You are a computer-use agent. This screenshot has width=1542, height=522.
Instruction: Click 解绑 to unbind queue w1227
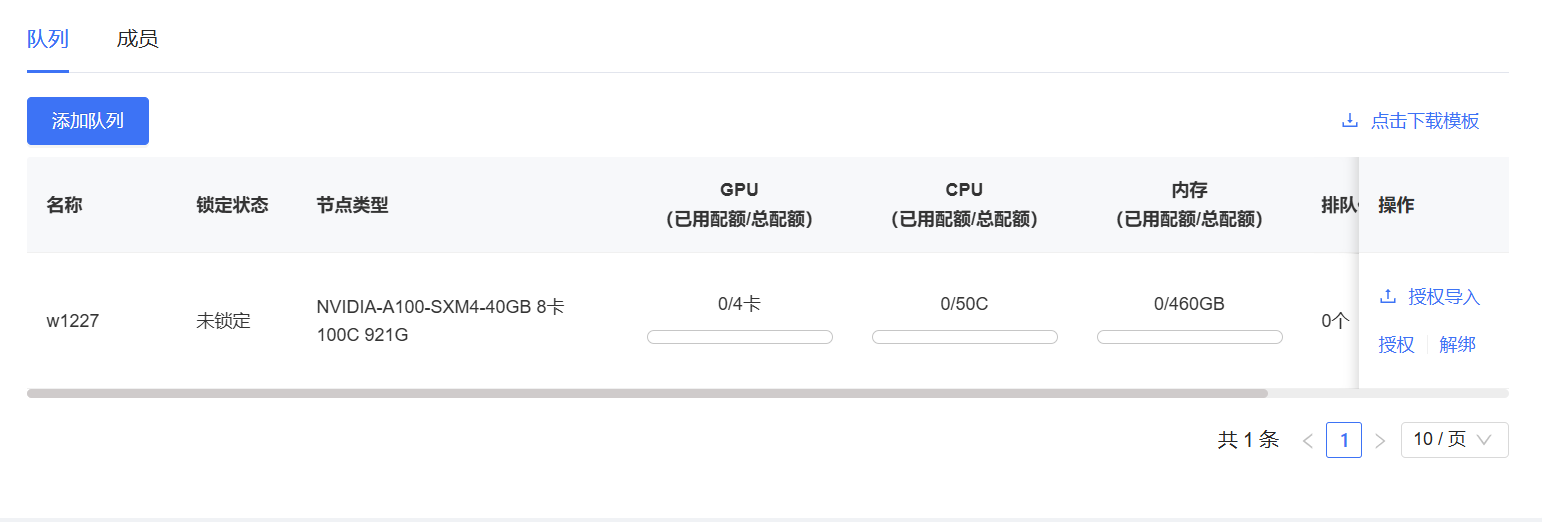point(1458,345)
